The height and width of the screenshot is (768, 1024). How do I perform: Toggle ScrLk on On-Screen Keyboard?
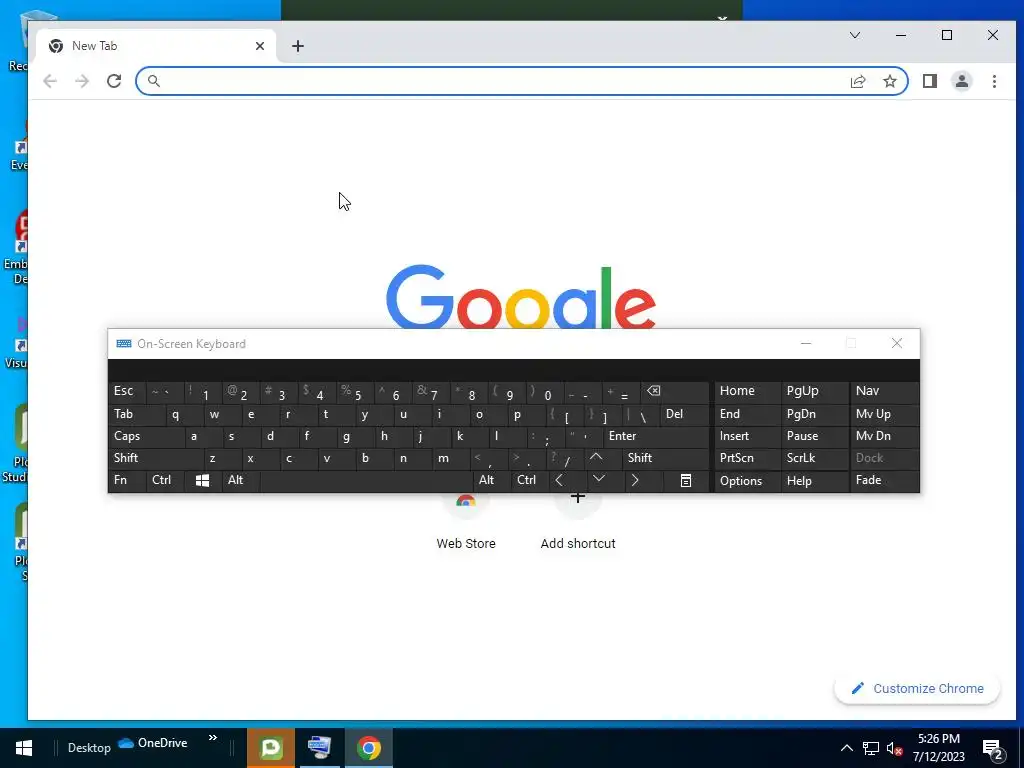(814, 458)
